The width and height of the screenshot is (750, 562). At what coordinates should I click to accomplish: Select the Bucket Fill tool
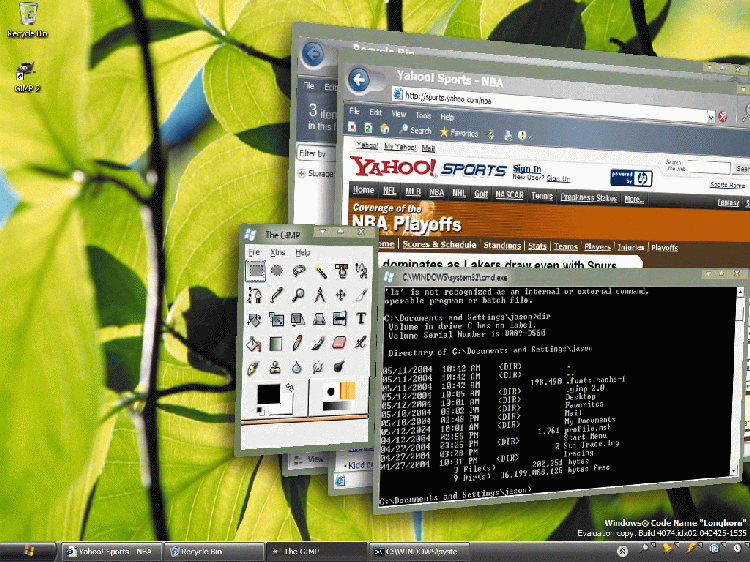click(254, 343)
